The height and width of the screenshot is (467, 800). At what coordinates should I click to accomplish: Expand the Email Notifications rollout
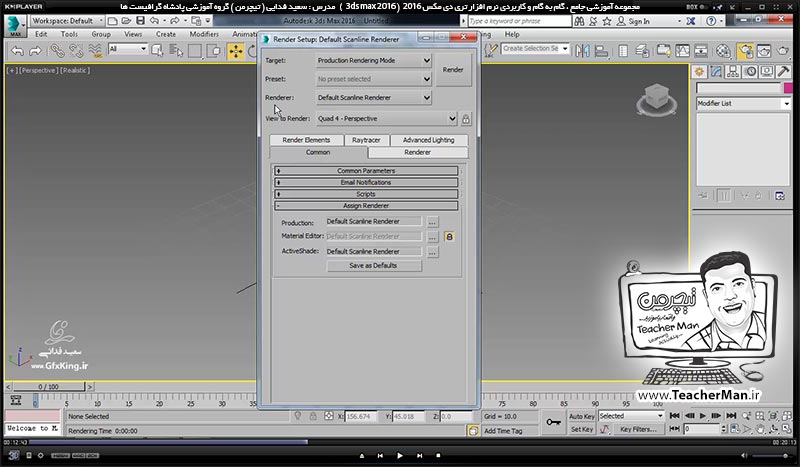coord(366,183)
